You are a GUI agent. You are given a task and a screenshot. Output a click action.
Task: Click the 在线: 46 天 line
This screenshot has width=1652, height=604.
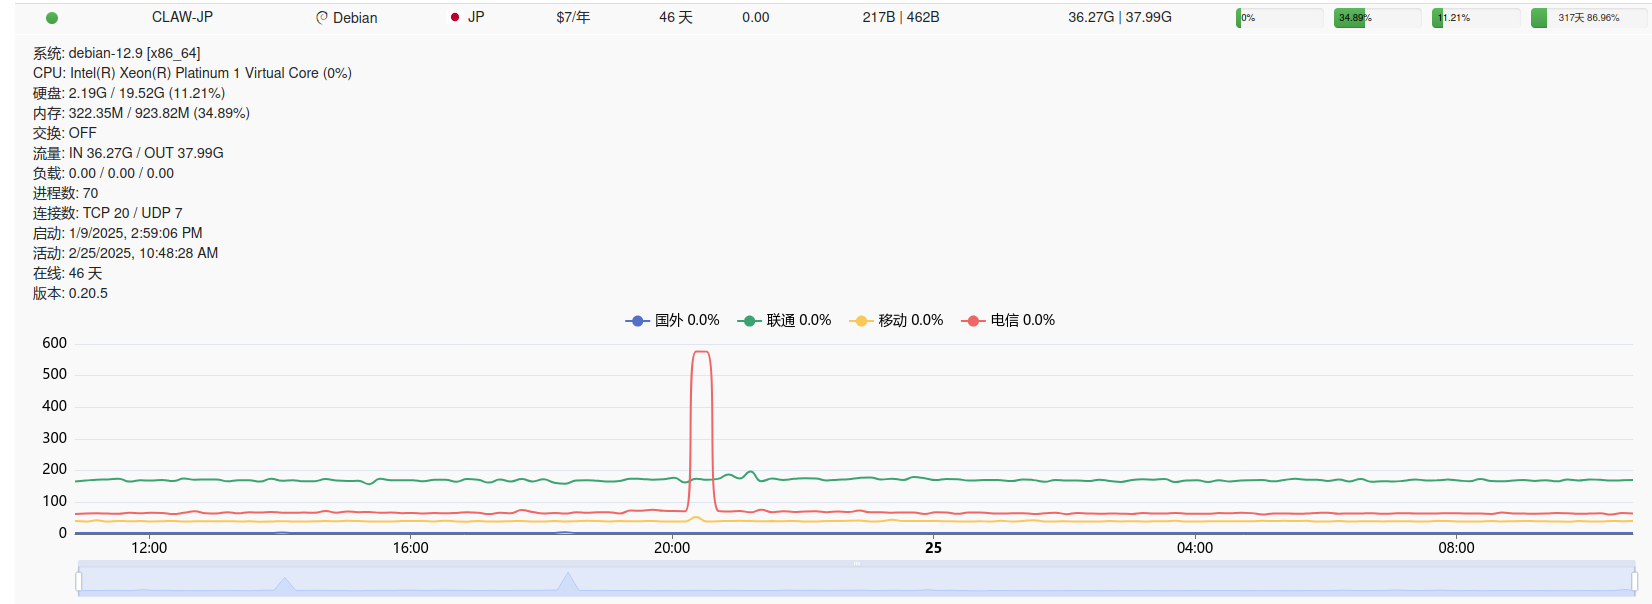(68, 273)
